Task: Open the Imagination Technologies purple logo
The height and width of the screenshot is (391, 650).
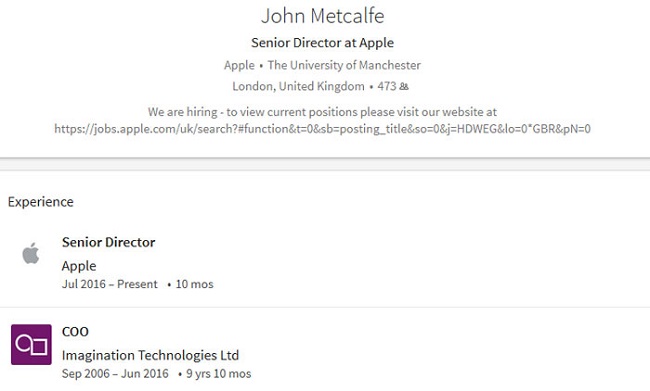Action: coord(32,345)
